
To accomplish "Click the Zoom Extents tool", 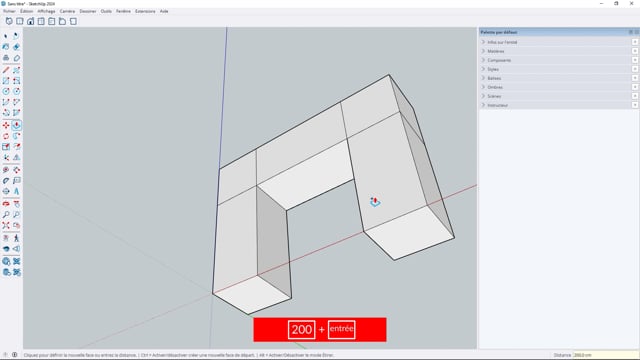I will (x=6, y=225).
